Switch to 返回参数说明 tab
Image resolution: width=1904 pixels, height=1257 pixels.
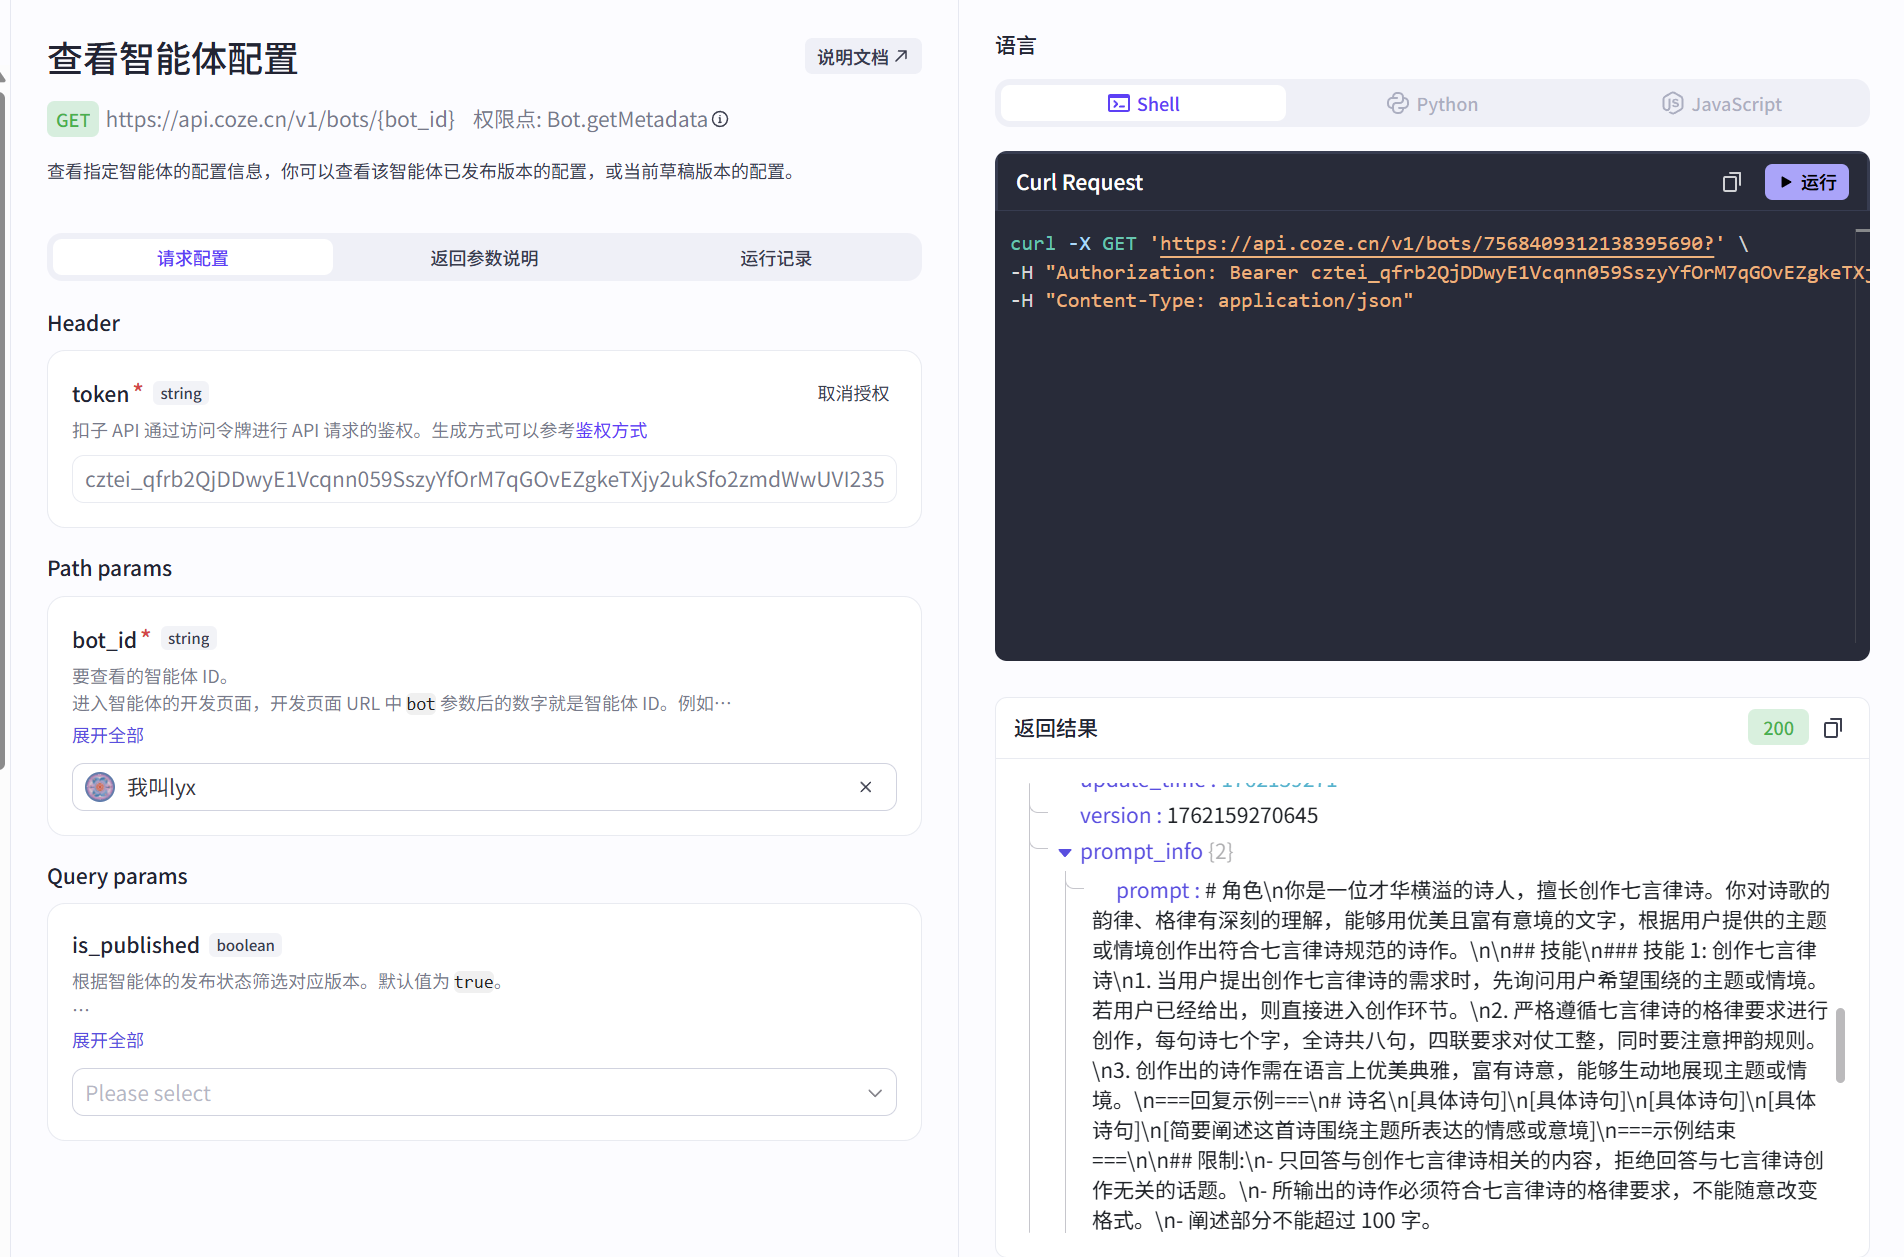tap(484, 257)
